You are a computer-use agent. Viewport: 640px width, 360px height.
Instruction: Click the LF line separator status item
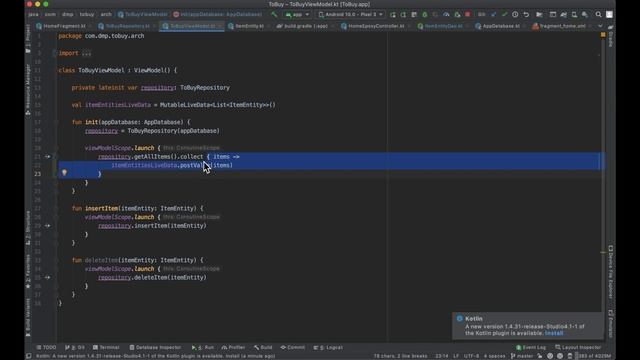[456, 356]
